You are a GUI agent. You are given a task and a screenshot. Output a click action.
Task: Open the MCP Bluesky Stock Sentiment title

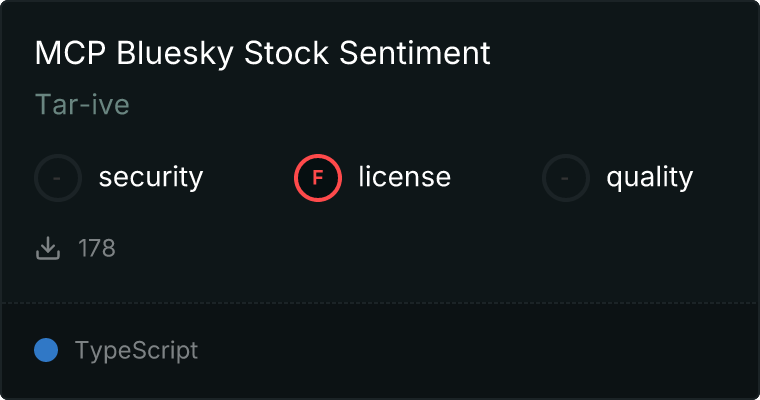coord(262,53)
